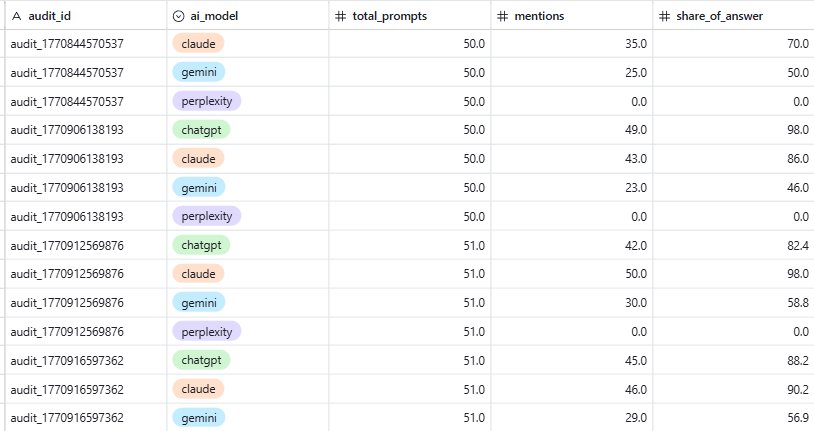The height and width of the screenshot is (431, 814).
Task: Click the share_of_answer cell showing 88.2
Action: click(733, 360)
